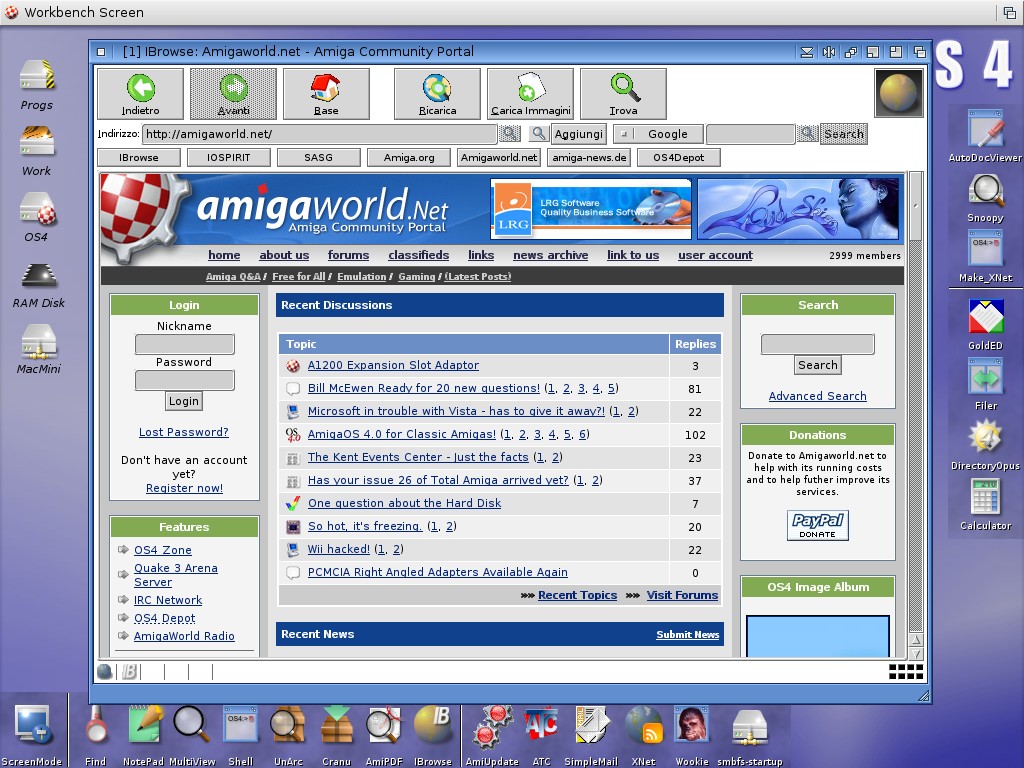Open the Google search engine dropdown
Viewport: 1024px width, 768px height.
(658, 134)
